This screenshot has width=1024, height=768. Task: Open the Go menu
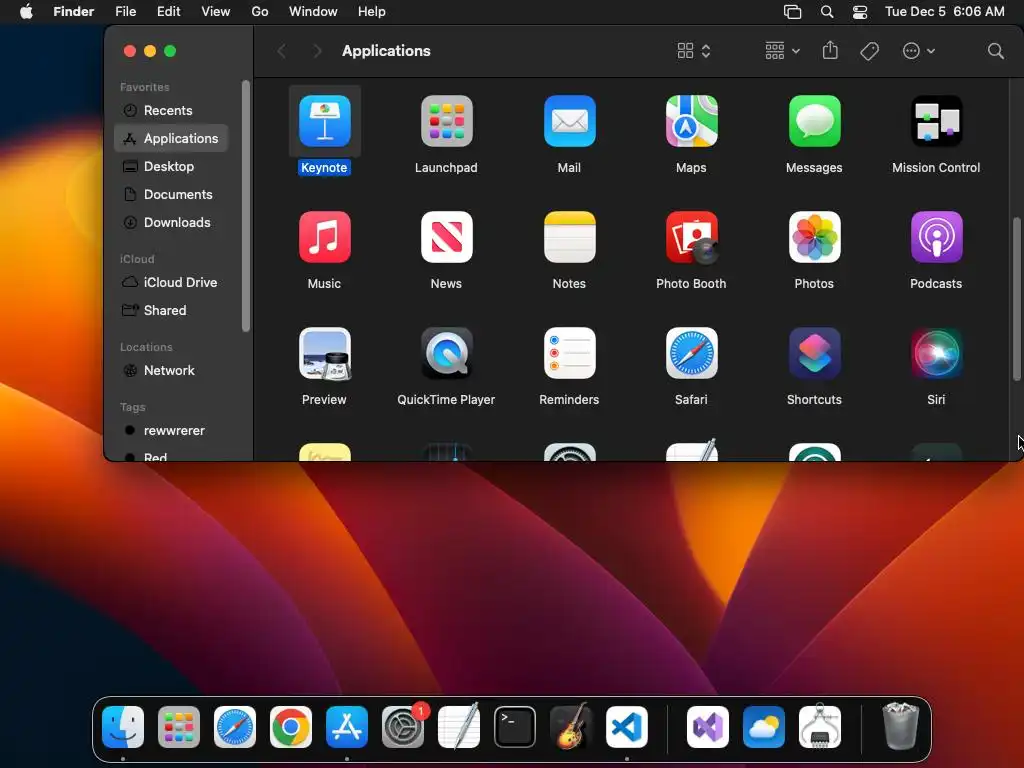(260, 12)
